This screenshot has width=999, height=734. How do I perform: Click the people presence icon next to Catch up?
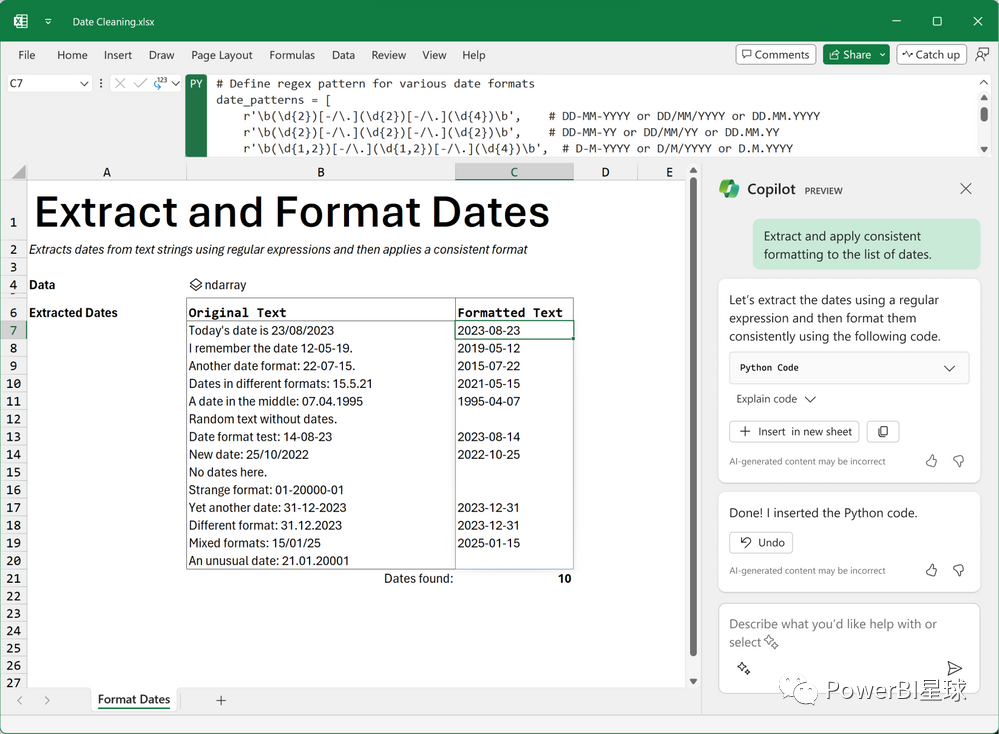[x=982, y=55]
